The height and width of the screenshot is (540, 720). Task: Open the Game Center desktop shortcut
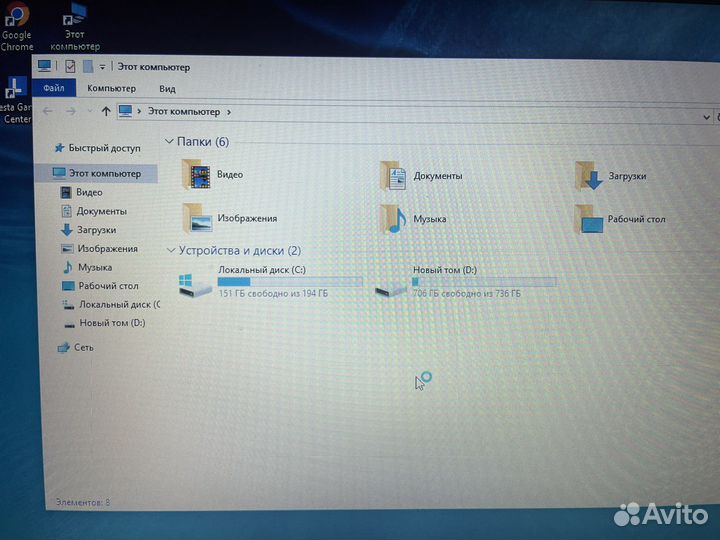pyautogui.click(x=16, y=100)
